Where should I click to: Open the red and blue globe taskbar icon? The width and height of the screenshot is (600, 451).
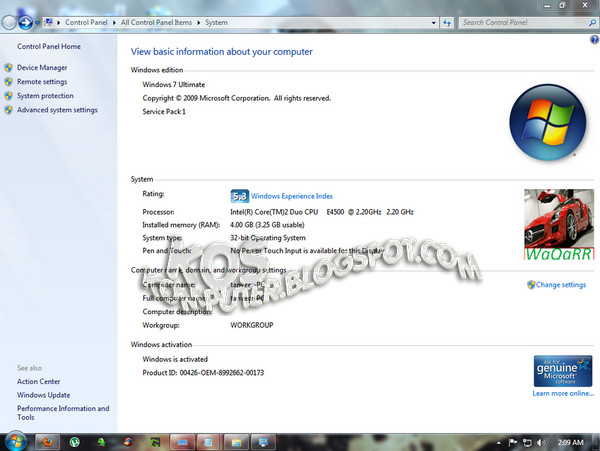pyautogui.click(x=129, y=443)
